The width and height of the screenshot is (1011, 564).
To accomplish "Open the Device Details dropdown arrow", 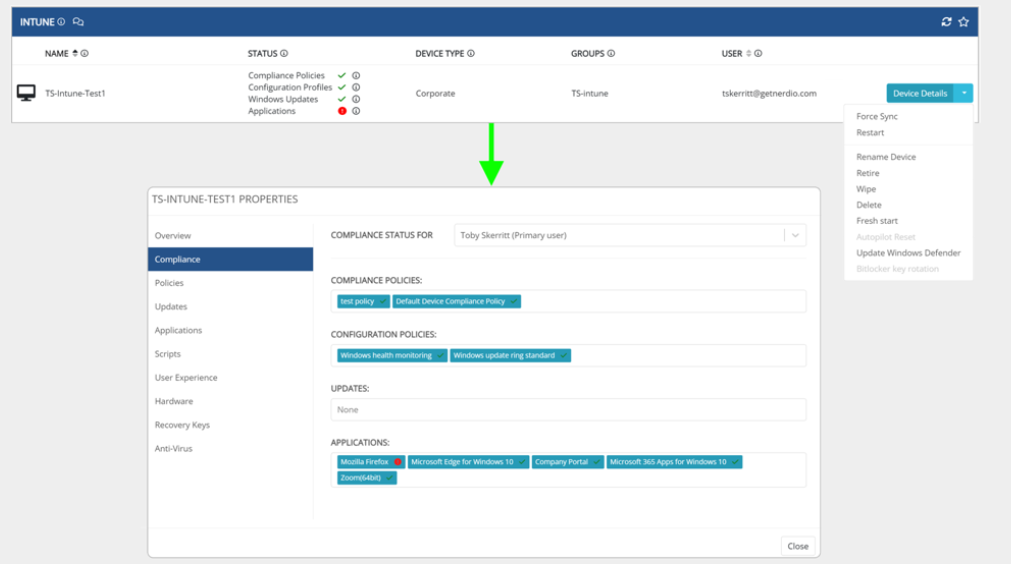I will [x=963, y=93].
